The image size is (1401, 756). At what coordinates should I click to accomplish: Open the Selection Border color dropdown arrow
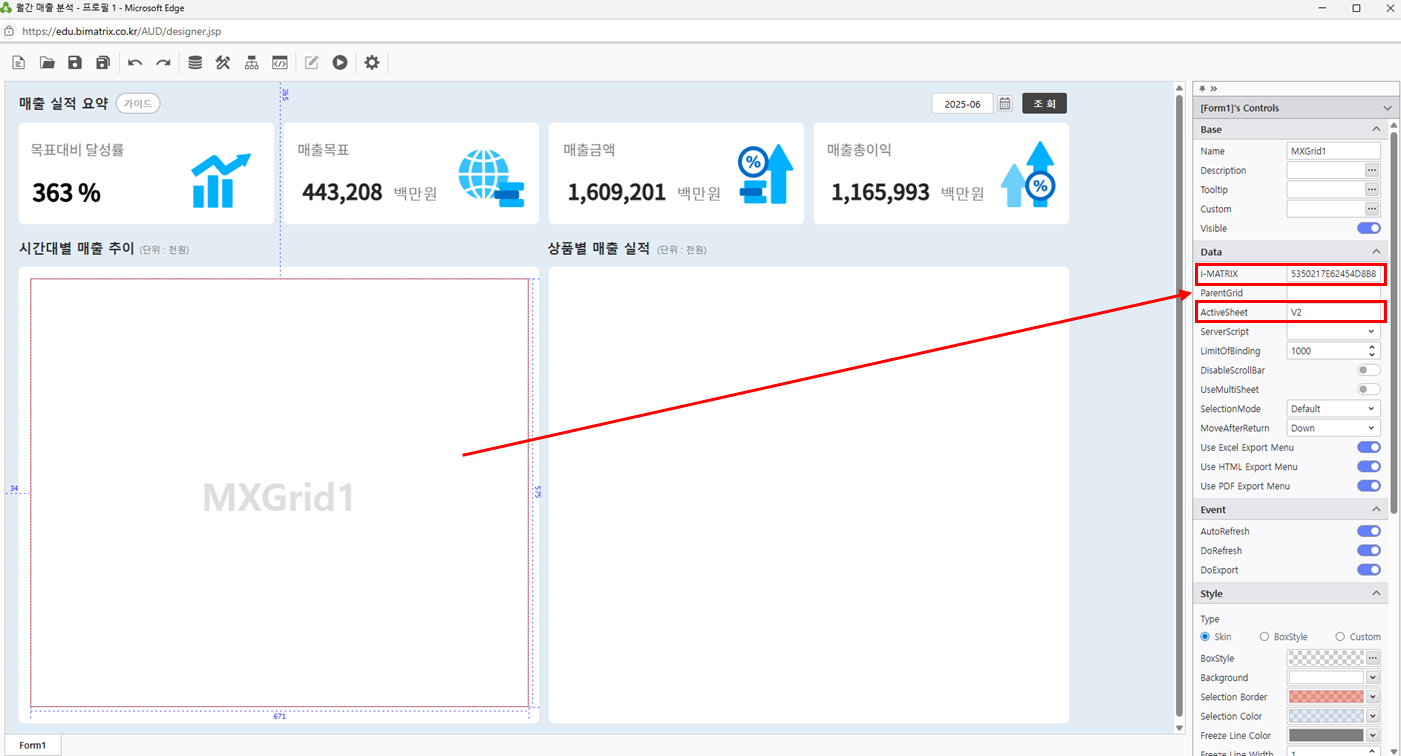(1373, 697)
